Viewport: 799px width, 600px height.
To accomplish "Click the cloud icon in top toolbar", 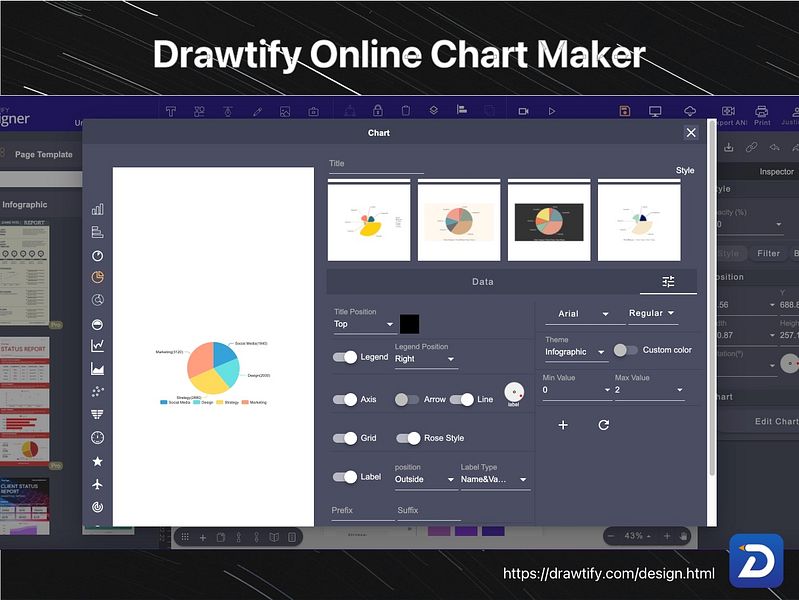I will tap(689, 111).
